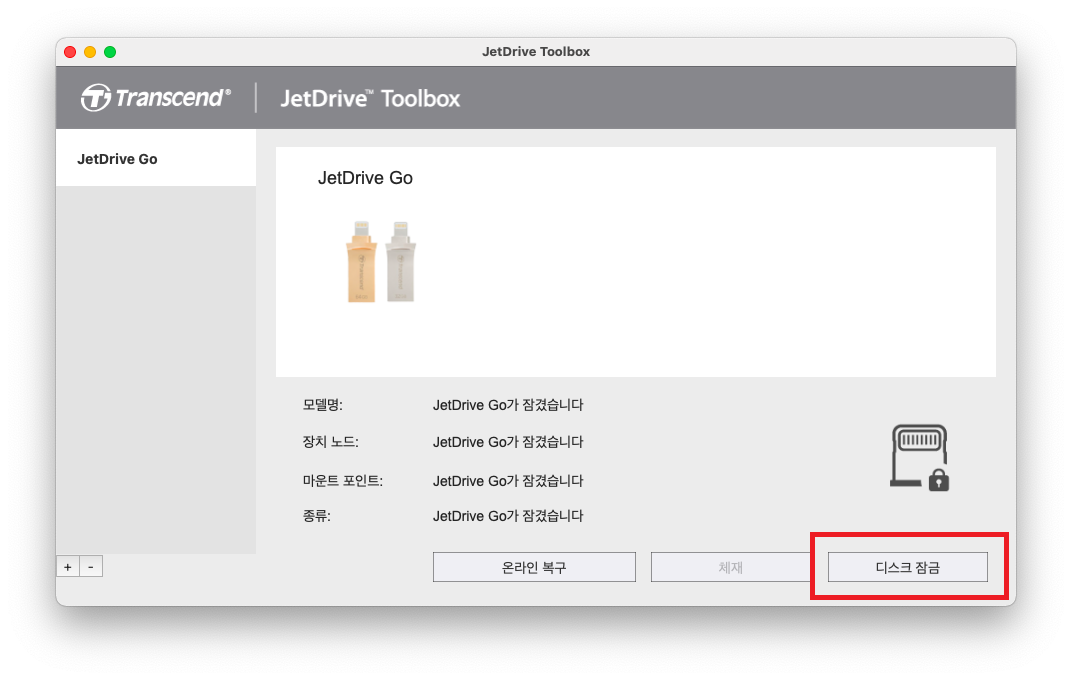The width and height of the screenshot is (1072, 680).
Task: Click the JetDrive Go product image
Action: coord(381,262)
